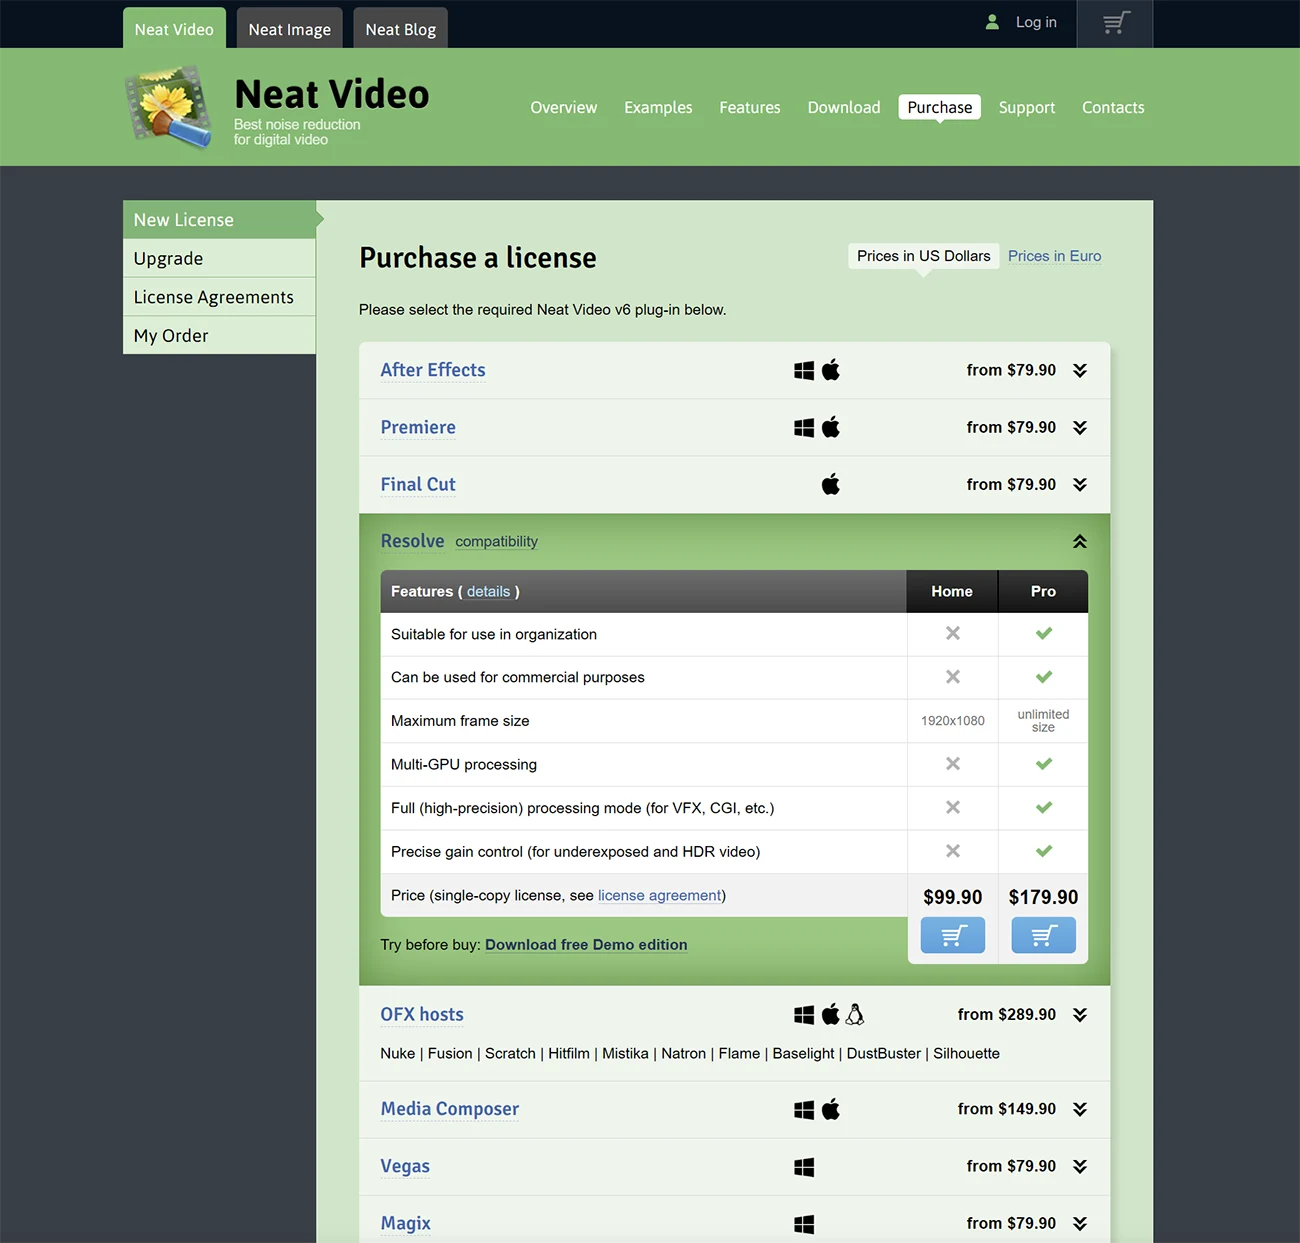Open the Download menu item
1300x1243 pixels.
pos(844,107)
